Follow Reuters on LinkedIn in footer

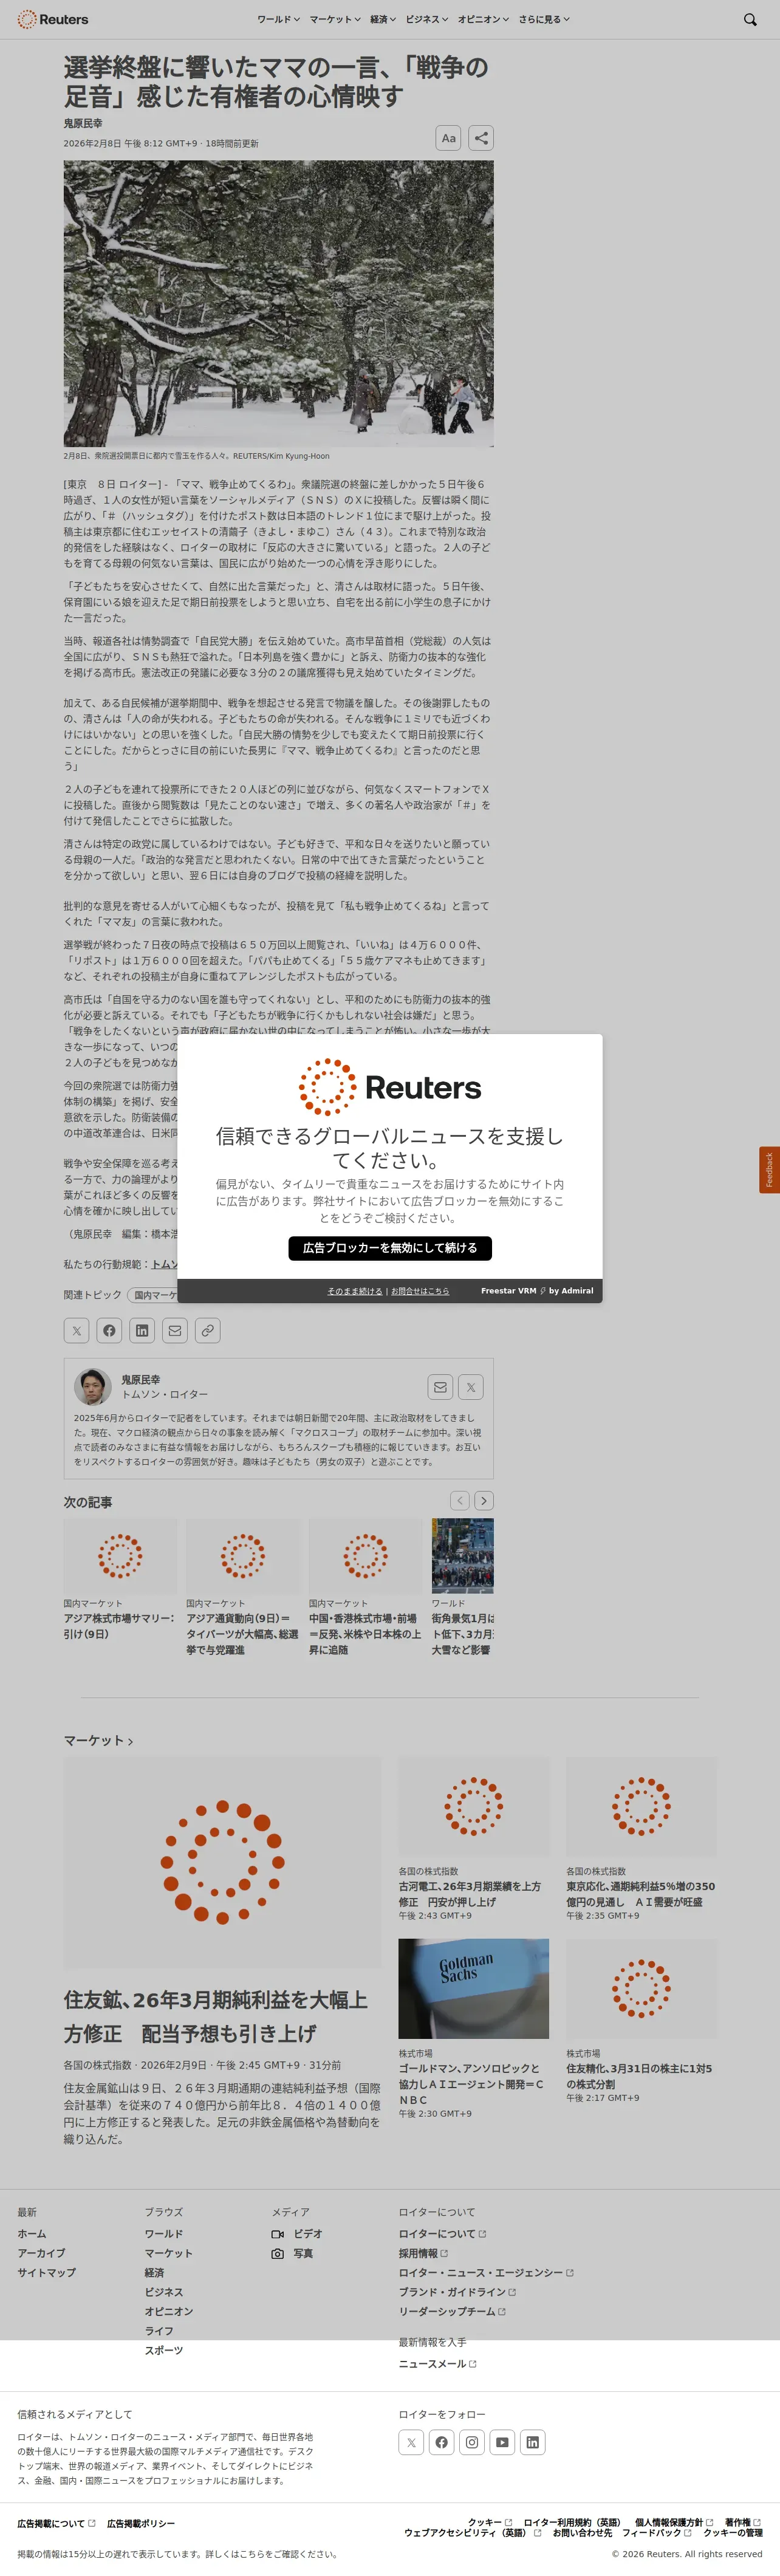tap(533, 2442)
